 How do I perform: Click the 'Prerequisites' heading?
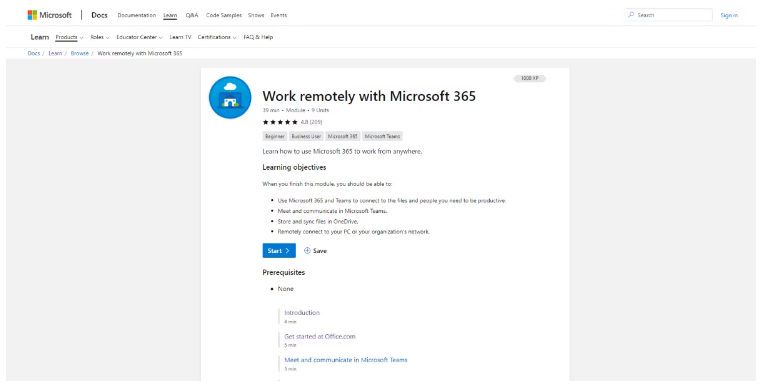tap(283, 272)
